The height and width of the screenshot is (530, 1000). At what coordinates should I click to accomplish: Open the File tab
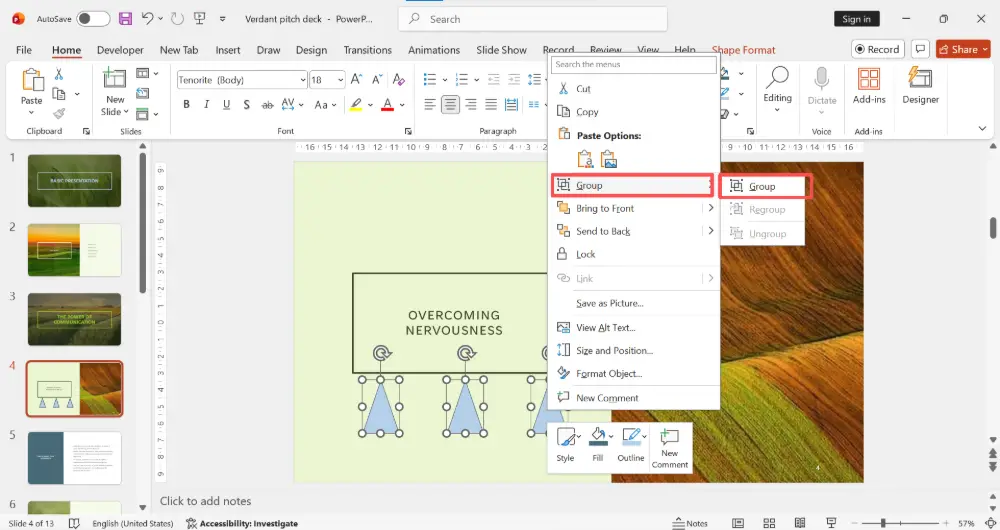[x=24, y=50]
